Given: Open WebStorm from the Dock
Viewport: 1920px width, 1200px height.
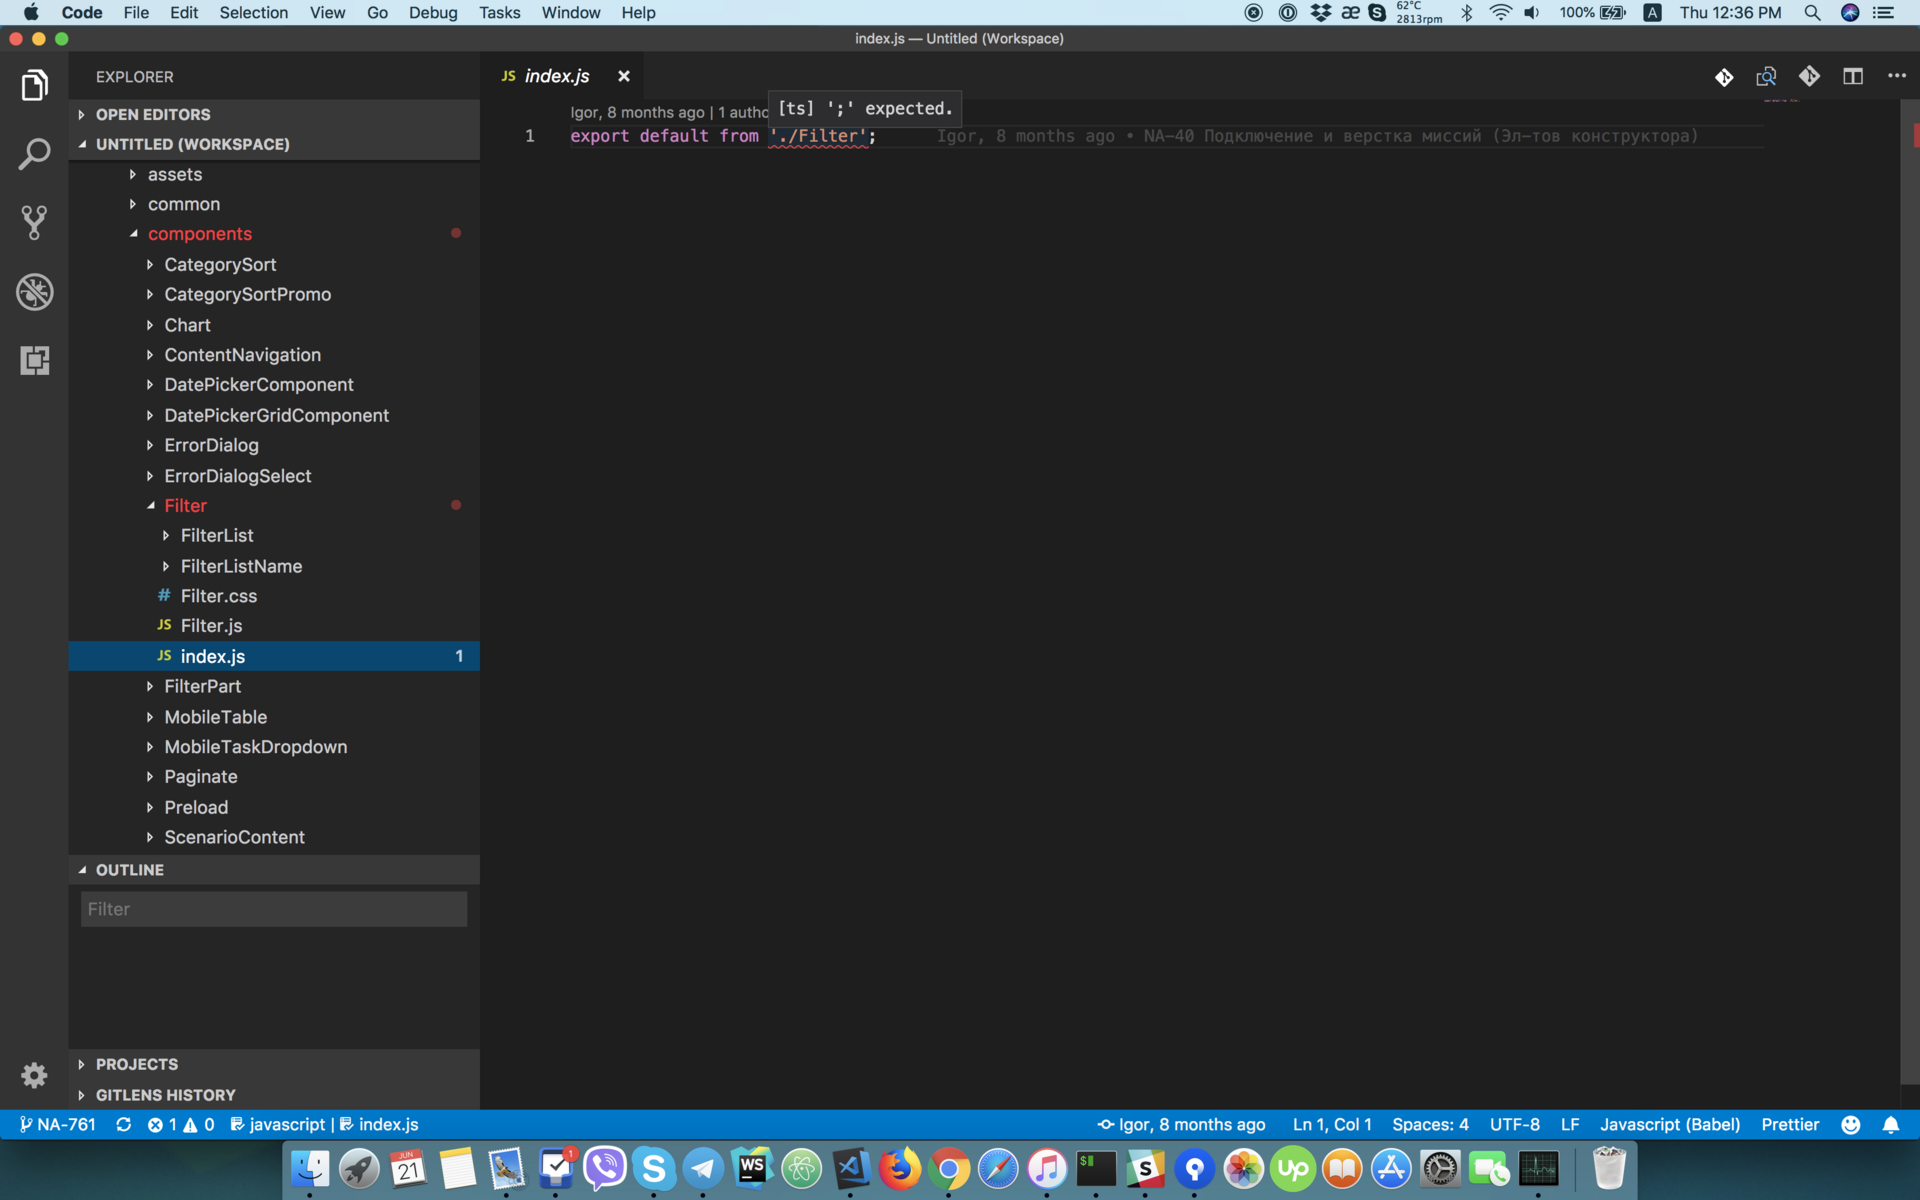Looking at the screenshot, I should pos(752,1168).
